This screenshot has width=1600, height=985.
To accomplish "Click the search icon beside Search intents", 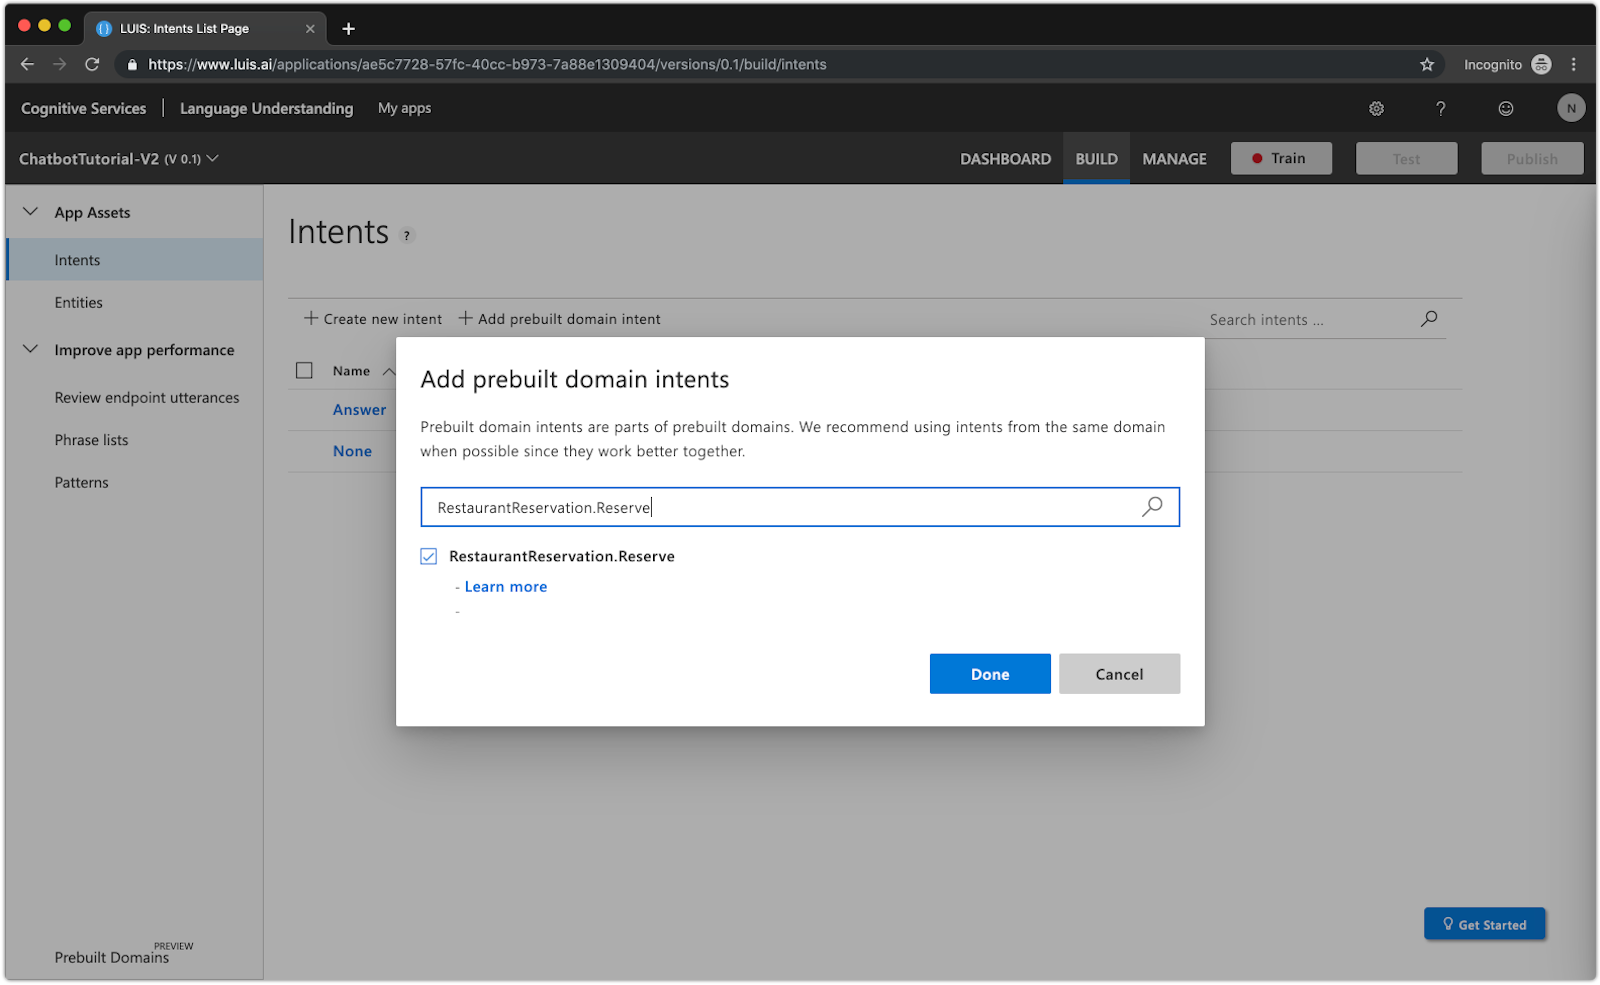I will point(1428,318).
